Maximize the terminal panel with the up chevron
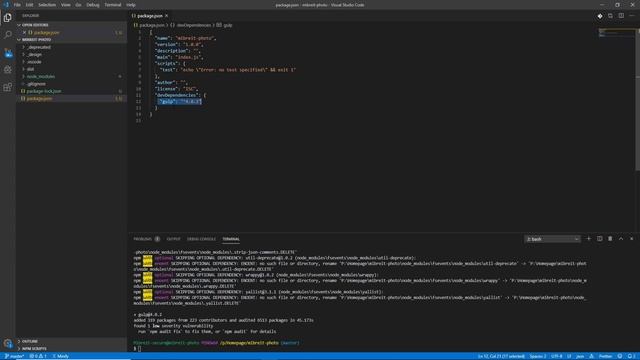 tap(621, 239)
